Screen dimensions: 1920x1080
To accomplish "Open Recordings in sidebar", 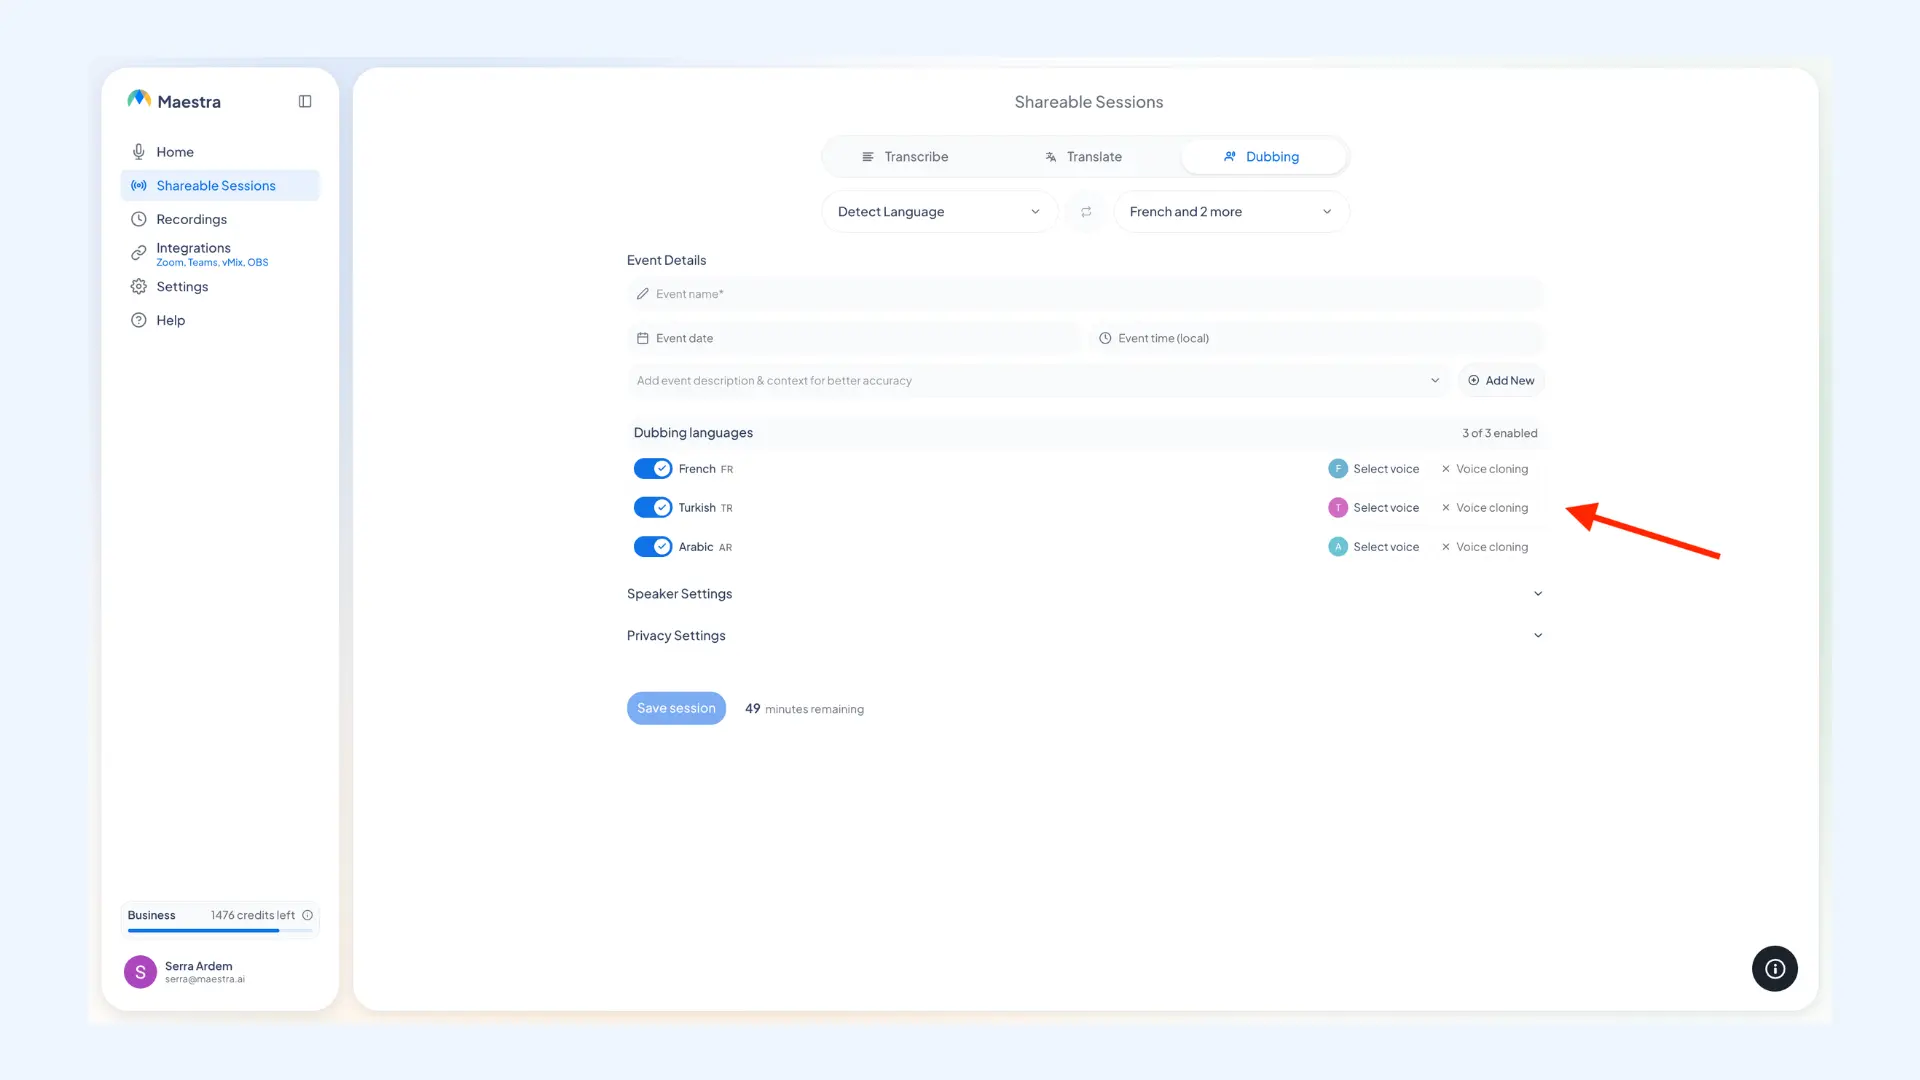I will (x=220, y=219).
